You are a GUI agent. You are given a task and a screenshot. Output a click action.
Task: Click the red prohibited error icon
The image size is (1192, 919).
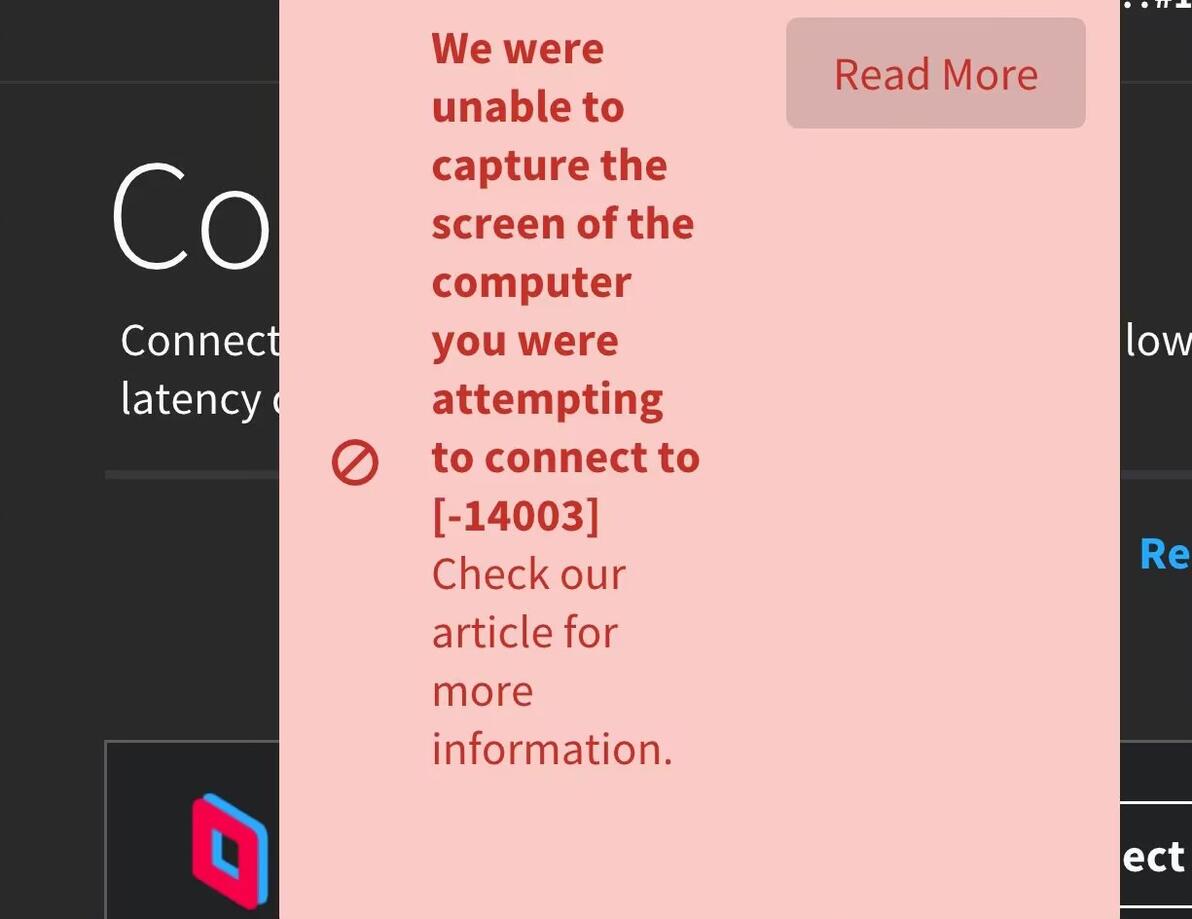(355, 463)
